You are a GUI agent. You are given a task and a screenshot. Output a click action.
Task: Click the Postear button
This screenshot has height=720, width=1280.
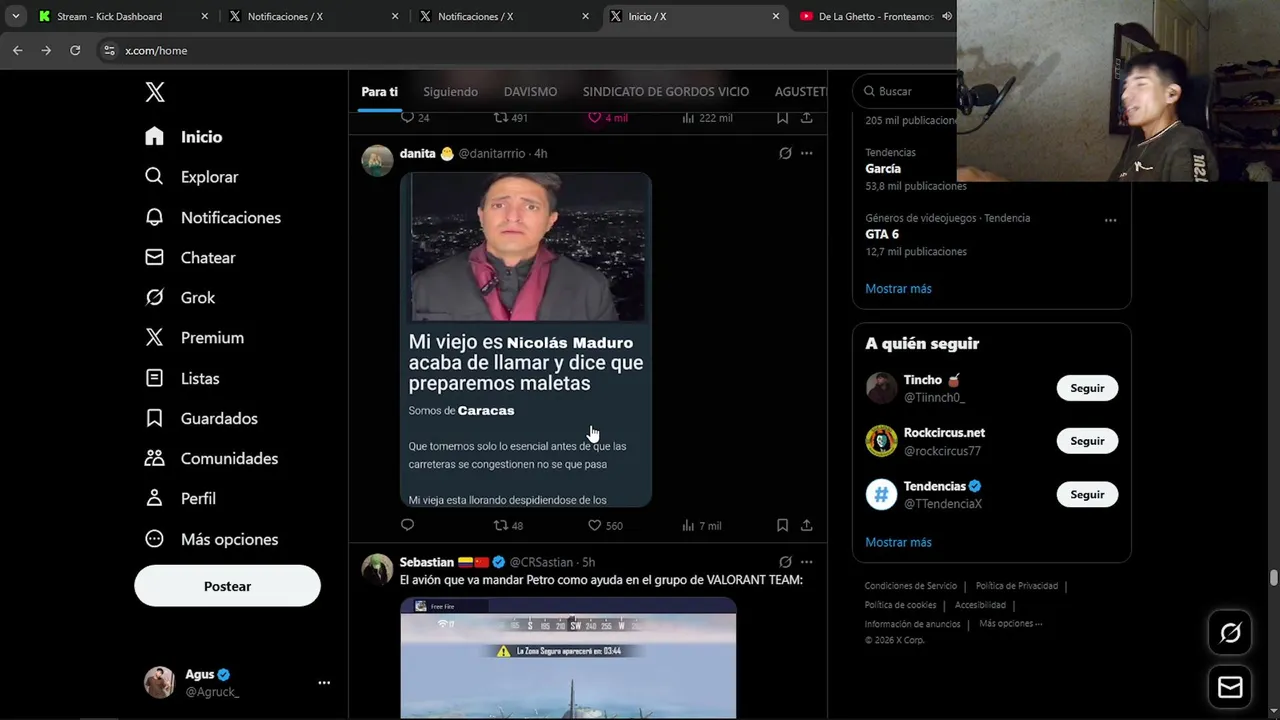click(x=227, y=586)
